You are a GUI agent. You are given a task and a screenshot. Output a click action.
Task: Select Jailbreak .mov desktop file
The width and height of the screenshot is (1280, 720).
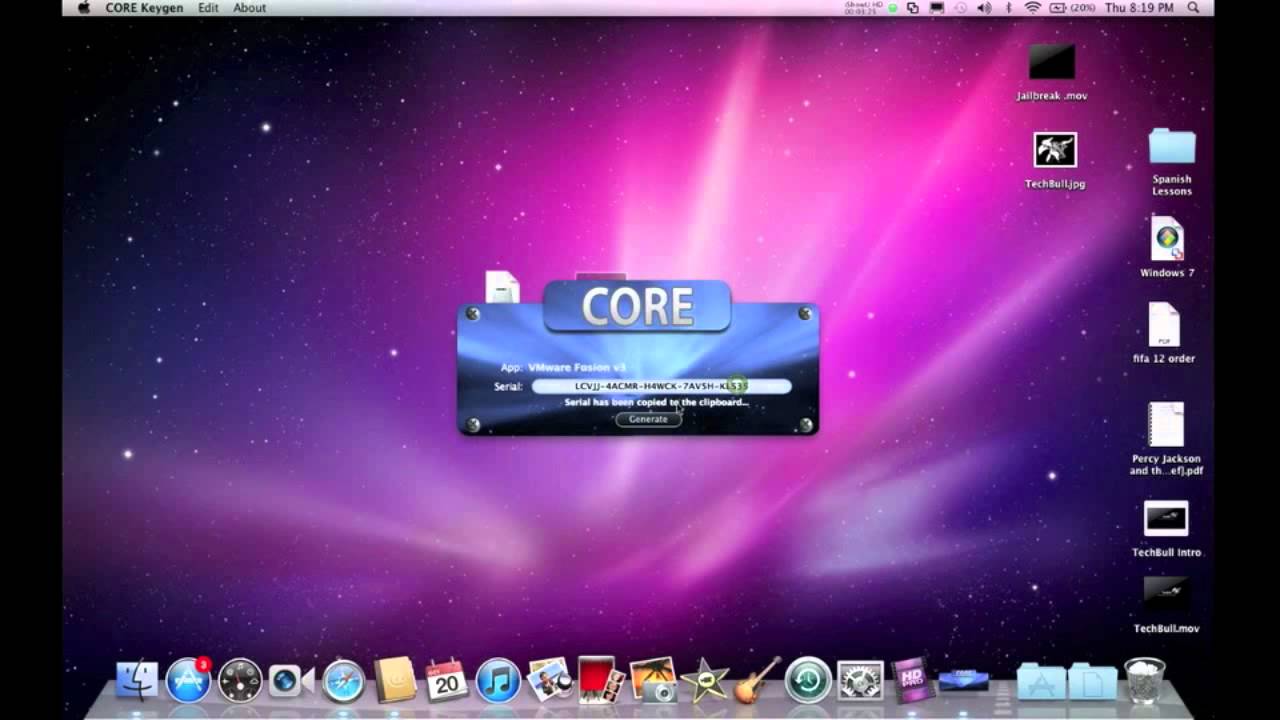pos(1052,72)
